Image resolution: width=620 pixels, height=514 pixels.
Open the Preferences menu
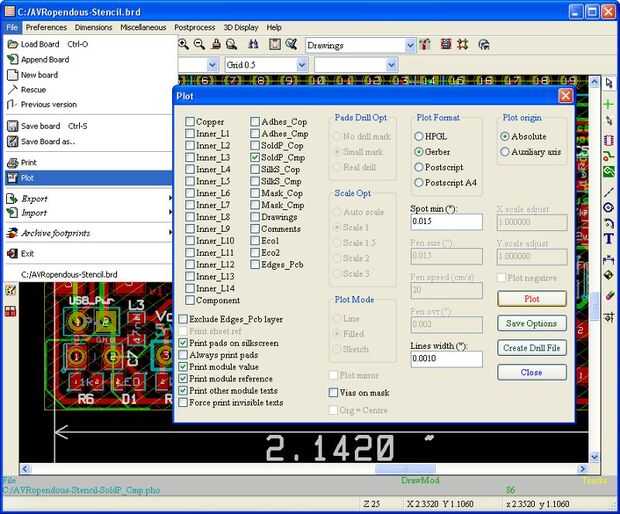click(46, 27)
